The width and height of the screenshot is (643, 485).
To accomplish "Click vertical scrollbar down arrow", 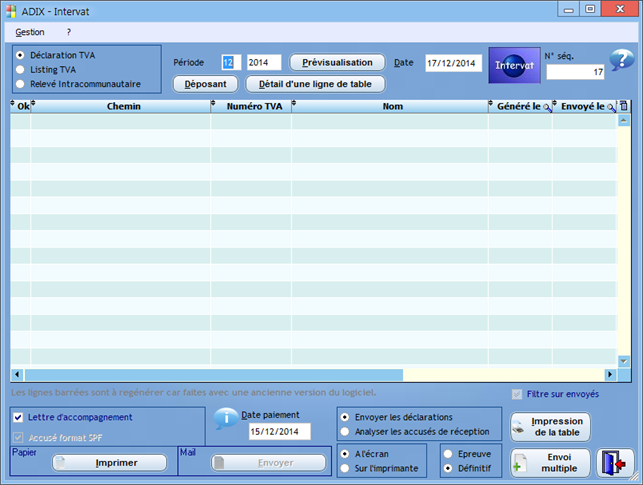I will pyautogui.click(x=624, y=361).
